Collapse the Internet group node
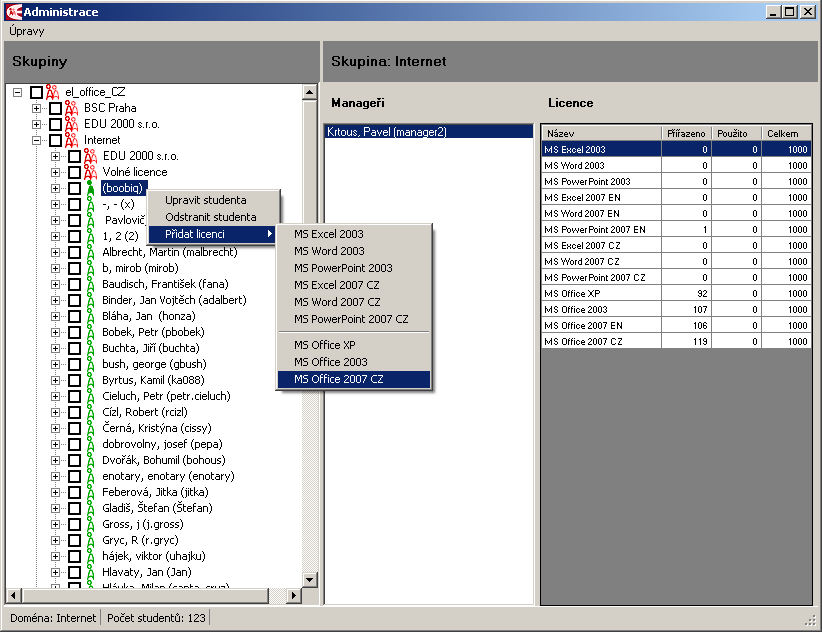 click(36, 140)
